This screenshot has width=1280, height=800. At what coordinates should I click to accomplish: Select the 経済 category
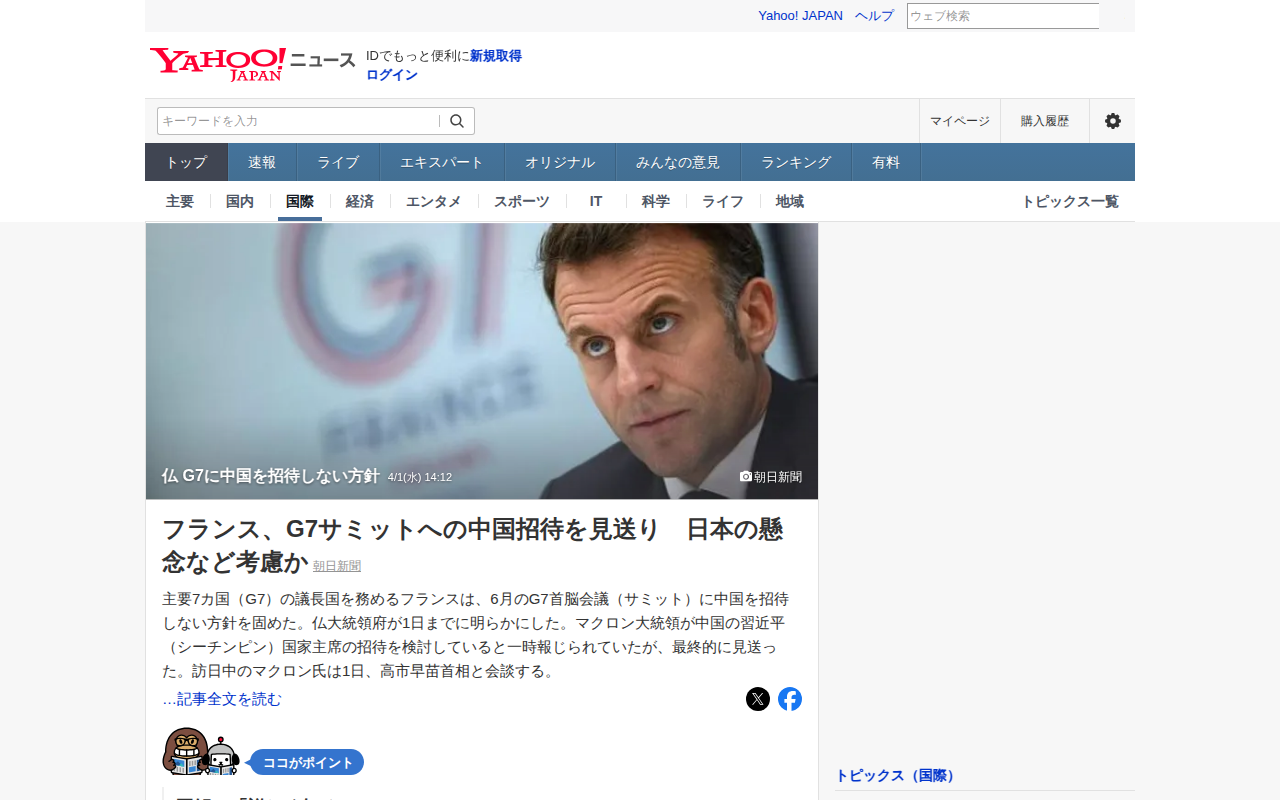coord(360,201)
